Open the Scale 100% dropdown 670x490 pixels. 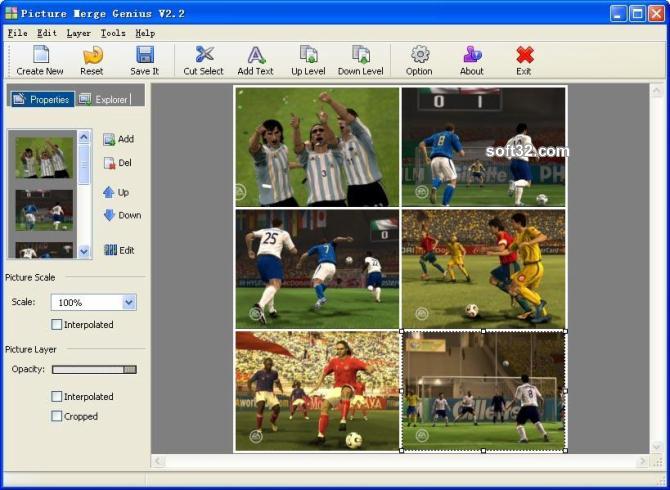[x=129, y=302]
